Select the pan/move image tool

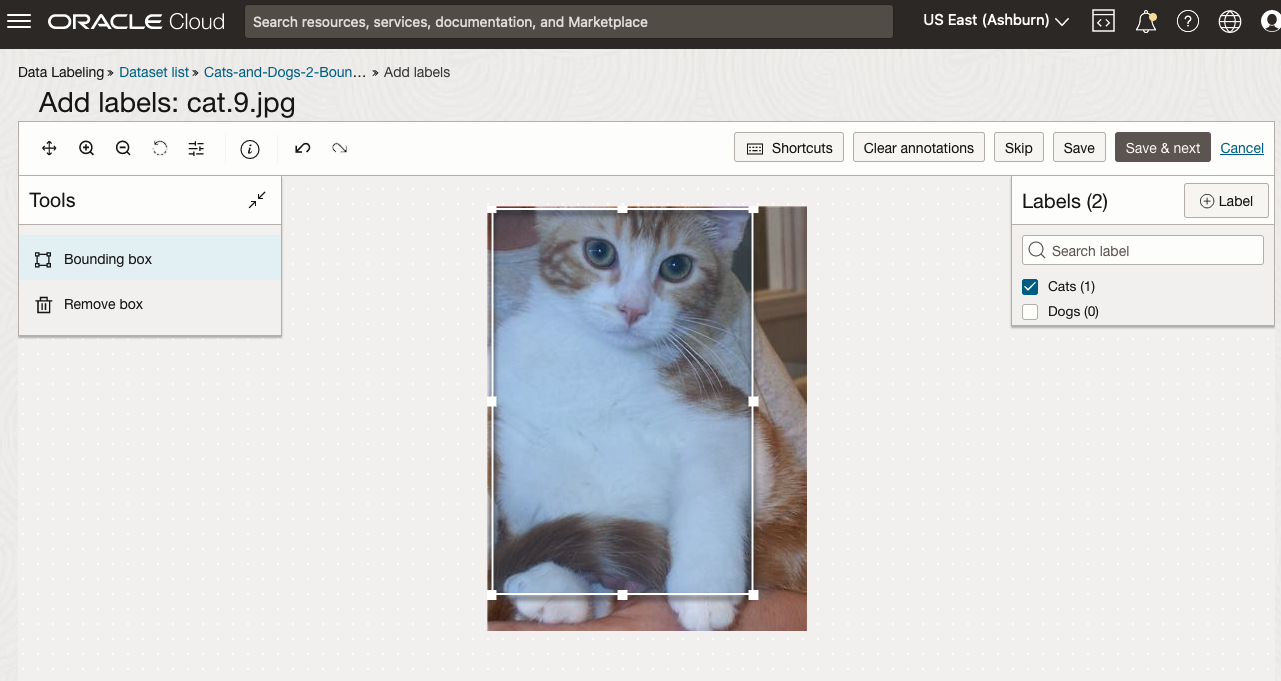pyautogui.click(x=49, y=148)
